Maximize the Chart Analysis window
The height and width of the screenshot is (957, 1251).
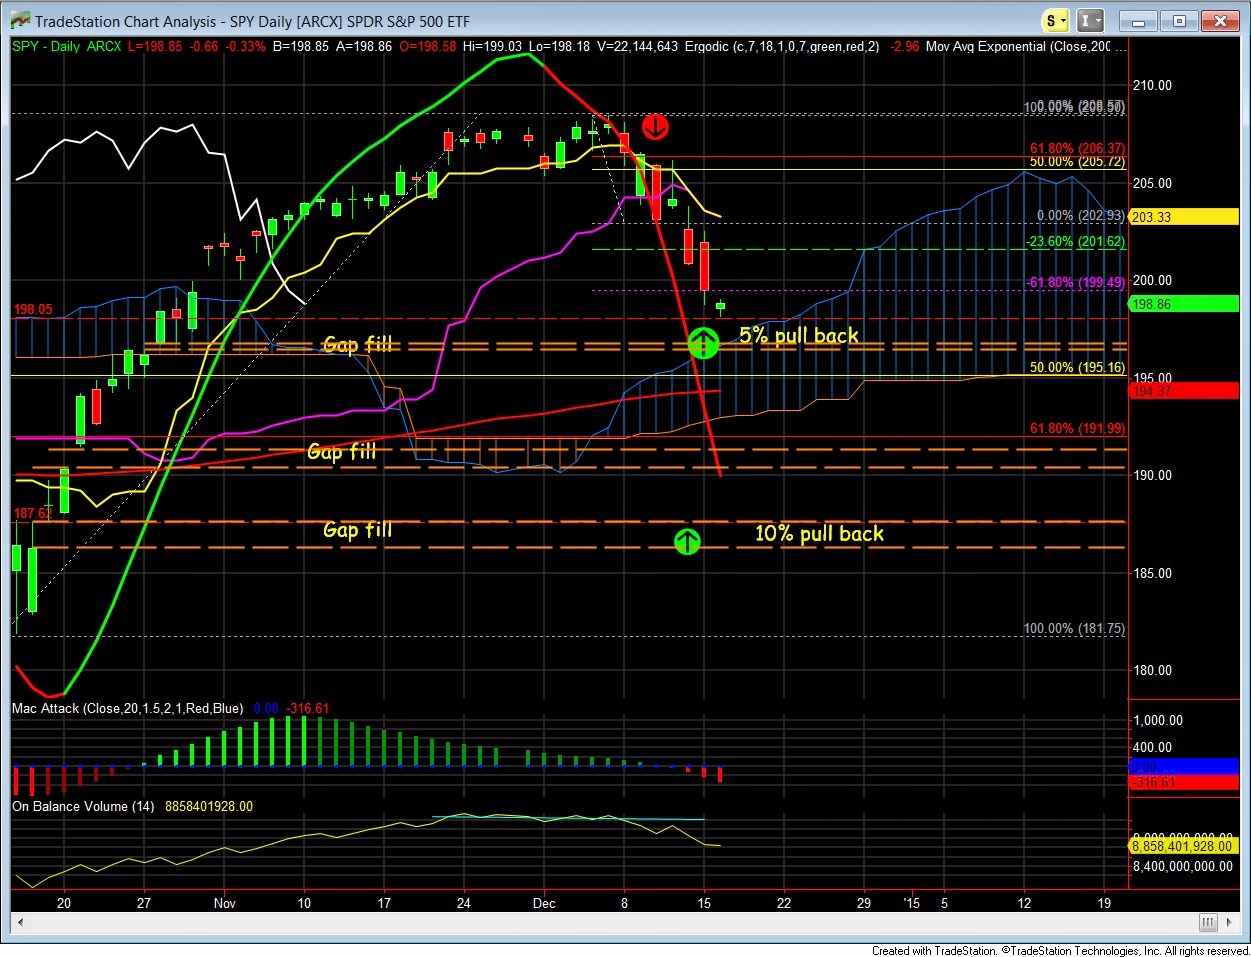(1179, 21)
